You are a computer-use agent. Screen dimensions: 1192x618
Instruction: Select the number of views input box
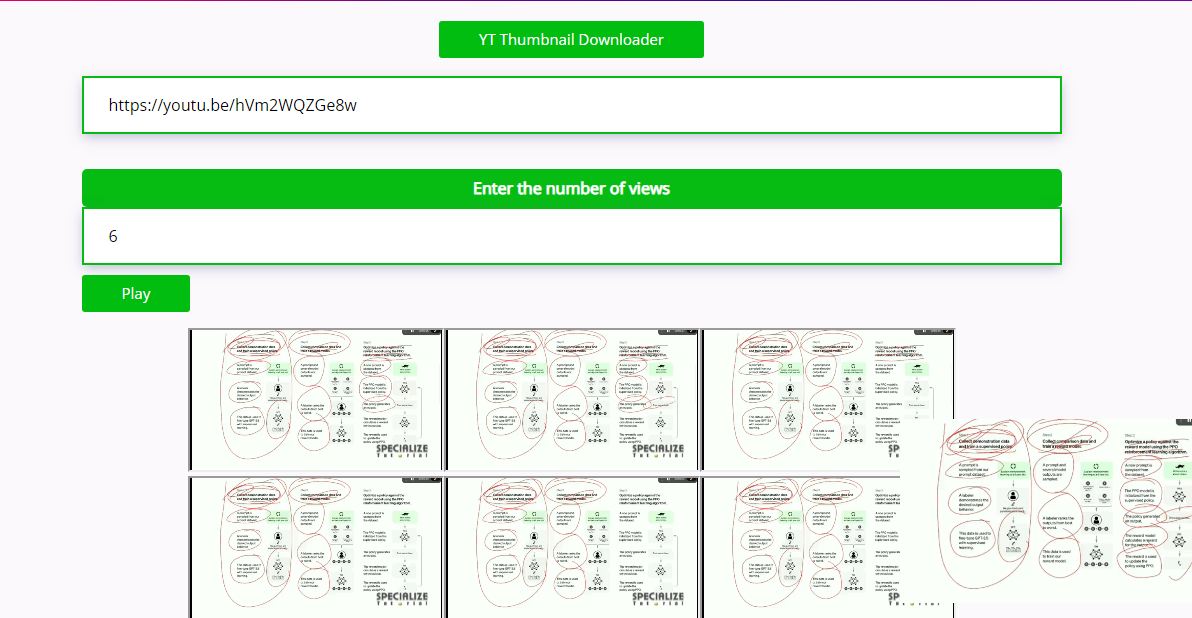[572, 236]
